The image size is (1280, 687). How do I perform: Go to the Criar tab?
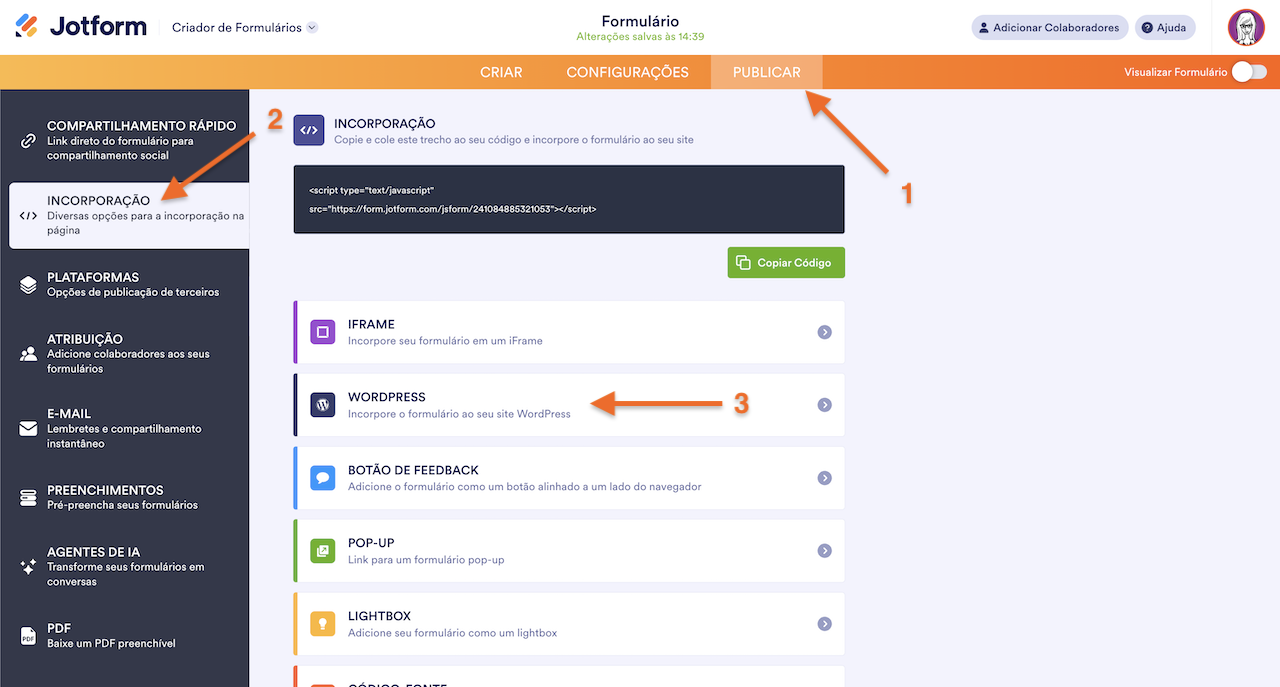click(501, 72)
